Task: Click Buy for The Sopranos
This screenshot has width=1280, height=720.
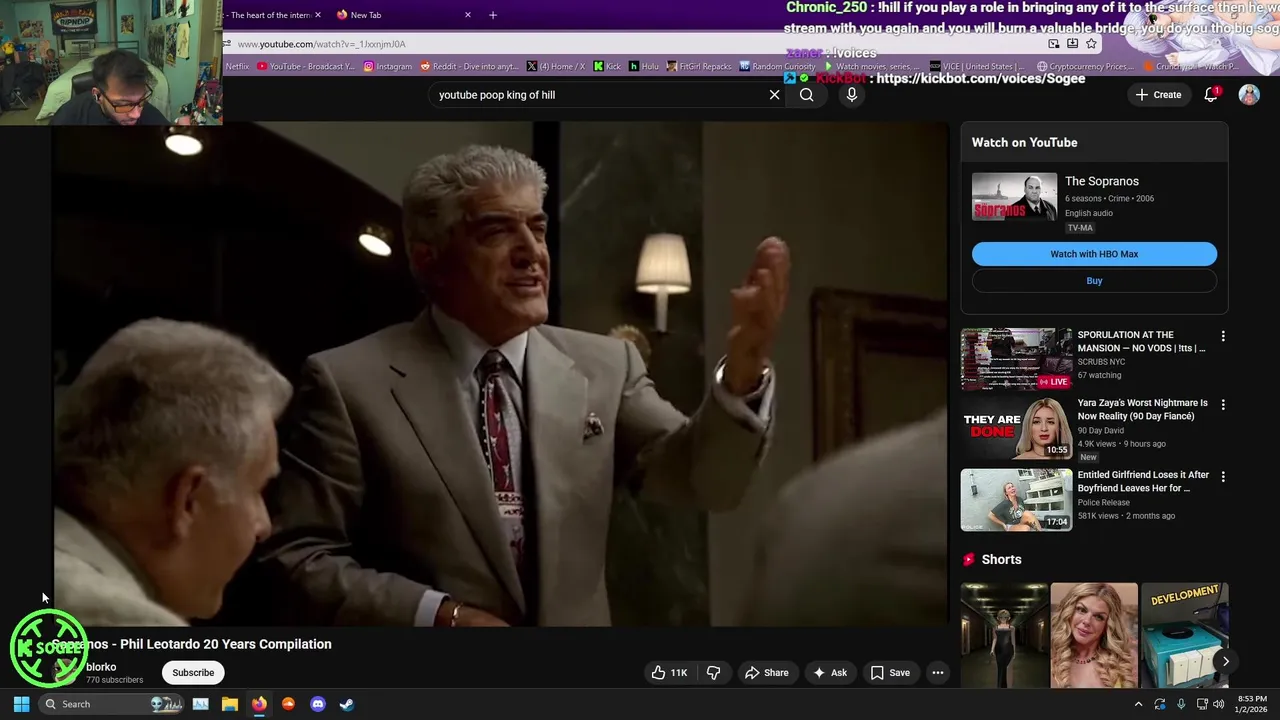Action: [1094, 281]
